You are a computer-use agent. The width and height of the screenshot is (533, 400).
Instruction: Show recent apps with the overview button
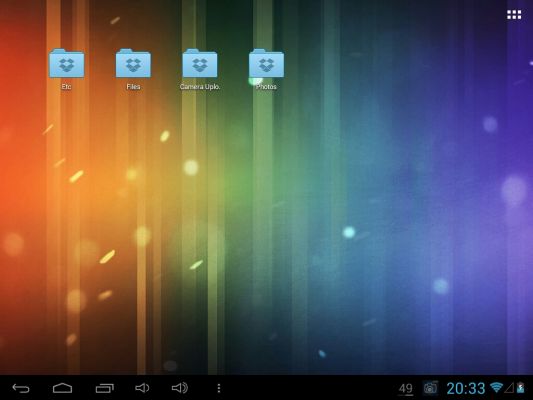[x=105, y=388]
